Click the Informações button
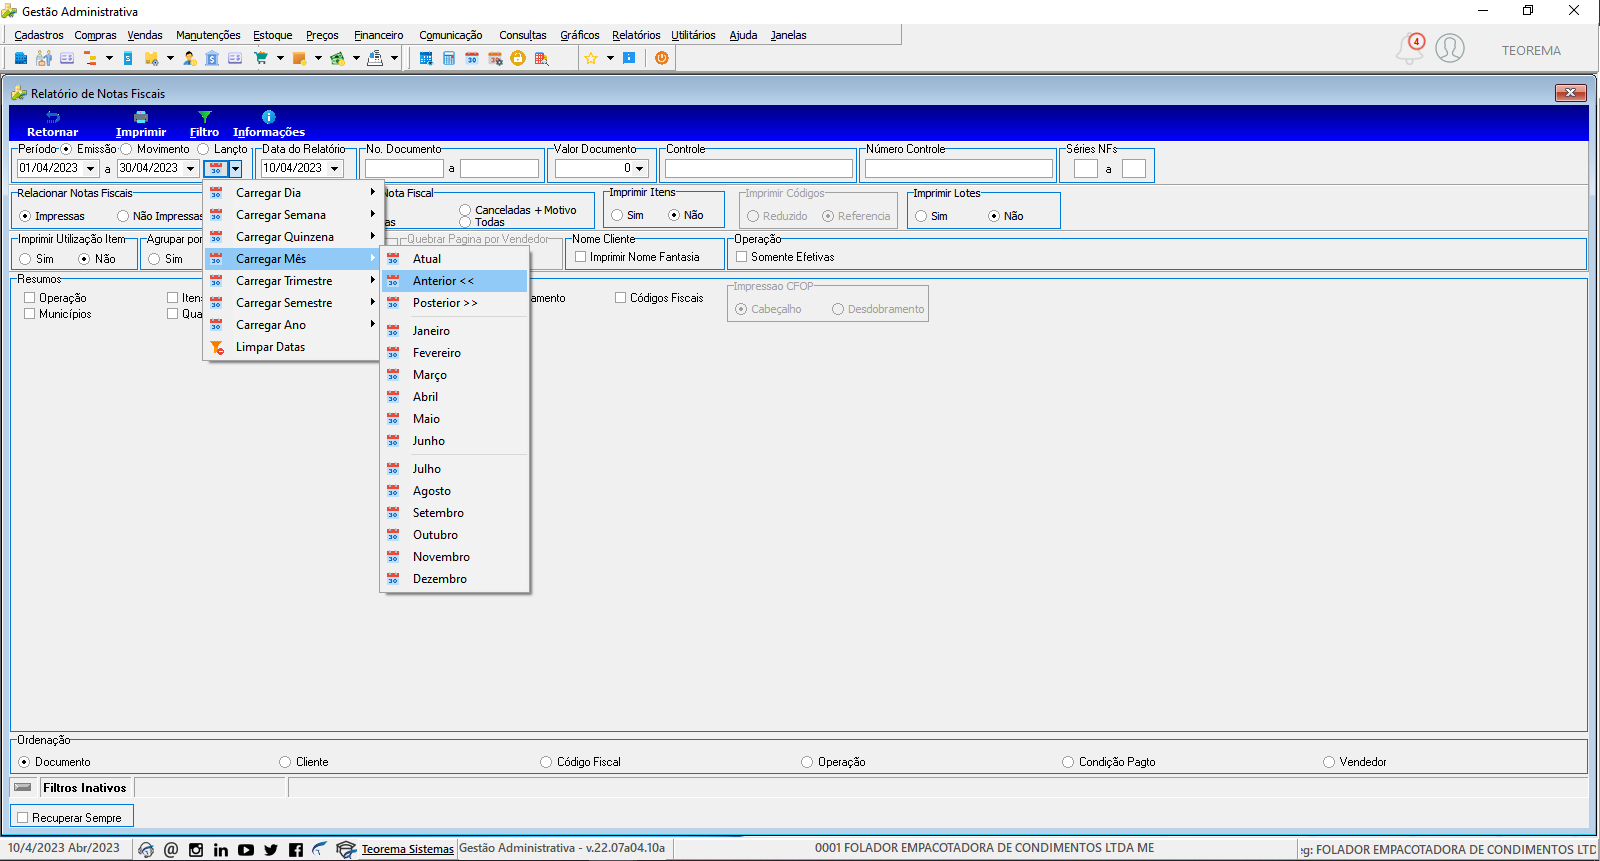1600x861 pixels. (x=269, y=124)
